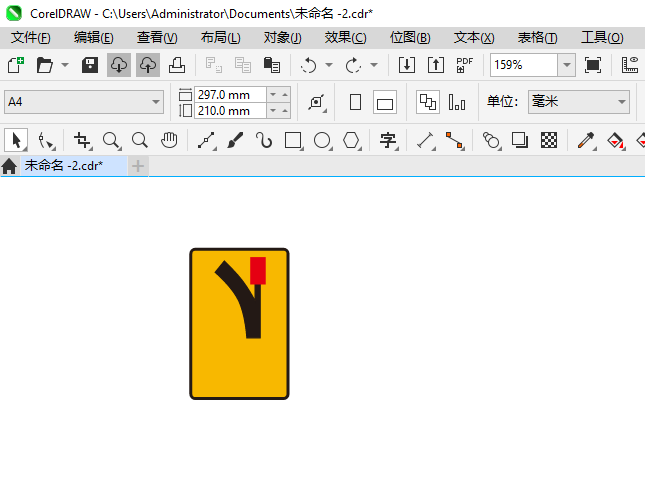This screenshot has width=645, height=483.
Task: Add a new document tab
Action: [x=138, y=166]
